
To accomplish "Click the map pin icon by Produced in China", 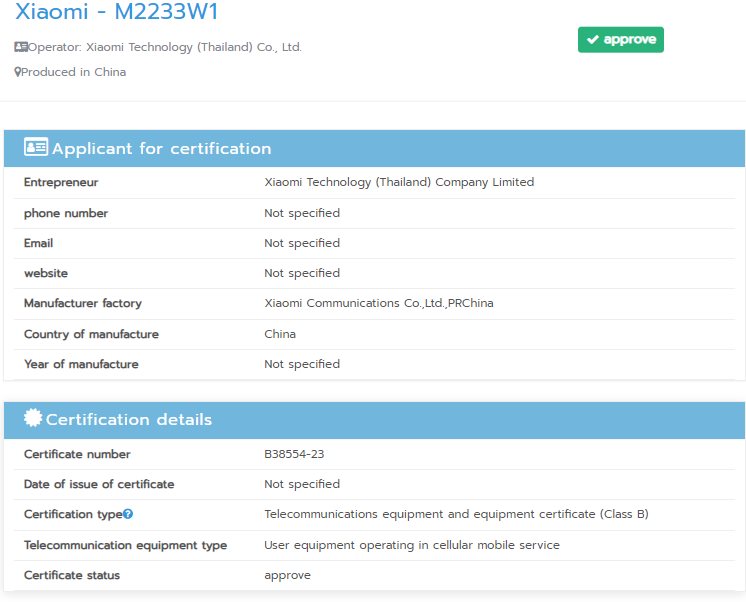I will coord(18,72).
